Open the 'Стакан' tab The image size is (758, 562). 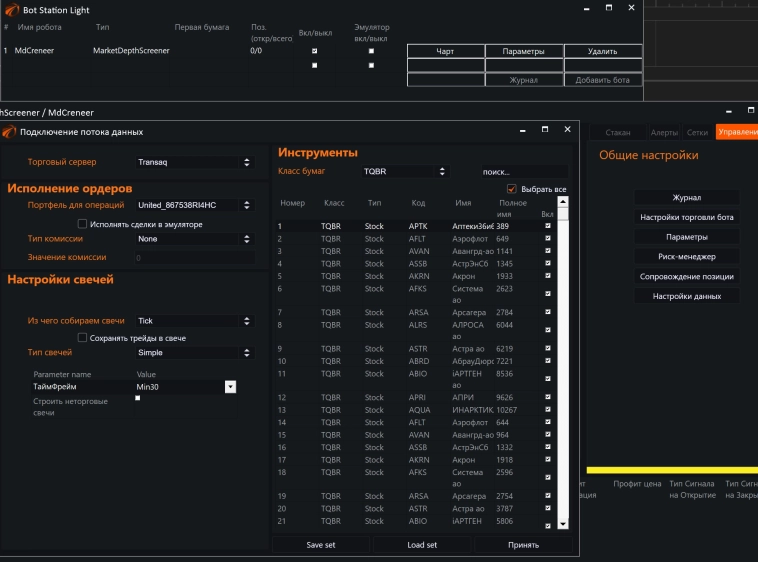point(618,132)
